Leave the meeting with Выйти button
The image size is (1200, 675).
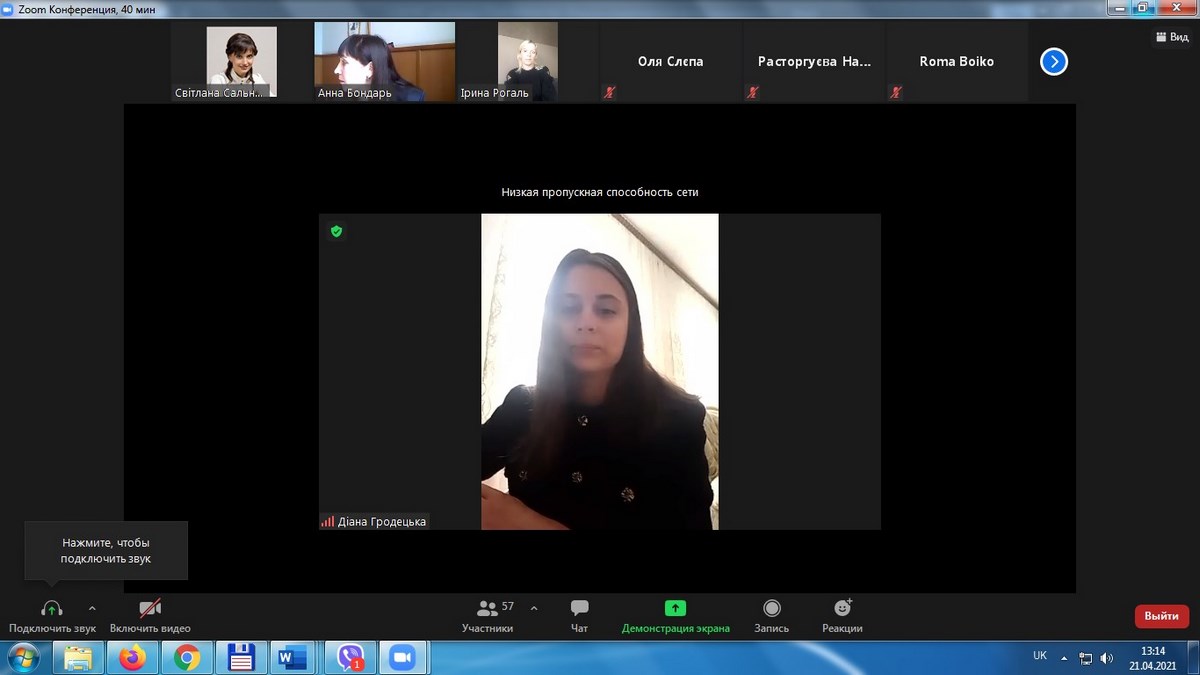[1161, 616]
